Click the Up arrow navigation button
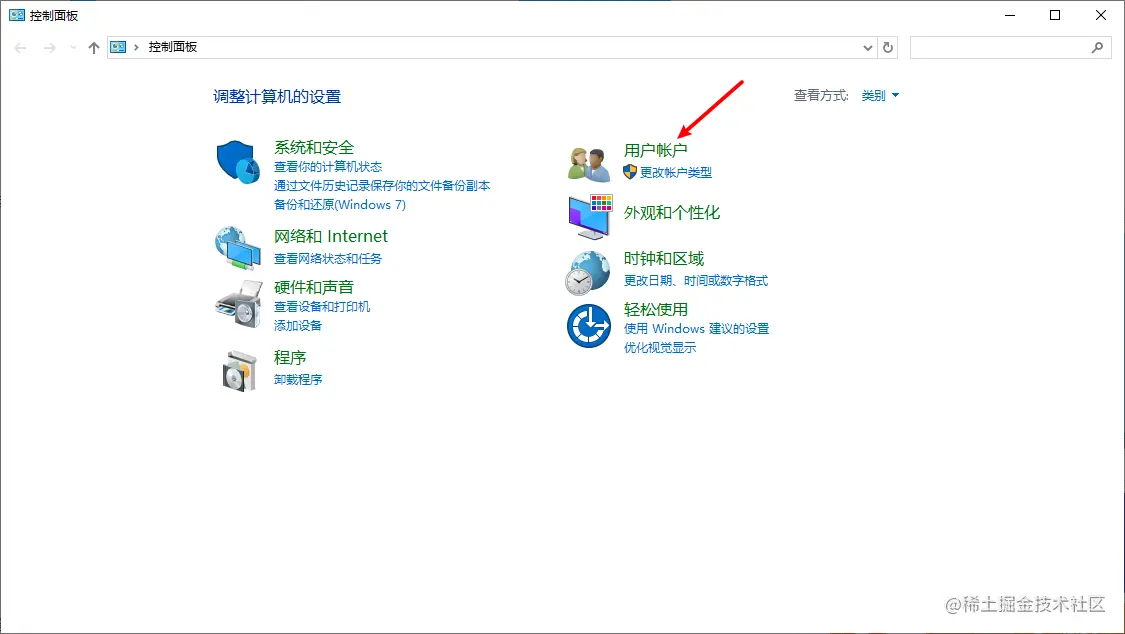This screenshot has width=1125, height=634. pyautogui.click(x=93, y=47)
